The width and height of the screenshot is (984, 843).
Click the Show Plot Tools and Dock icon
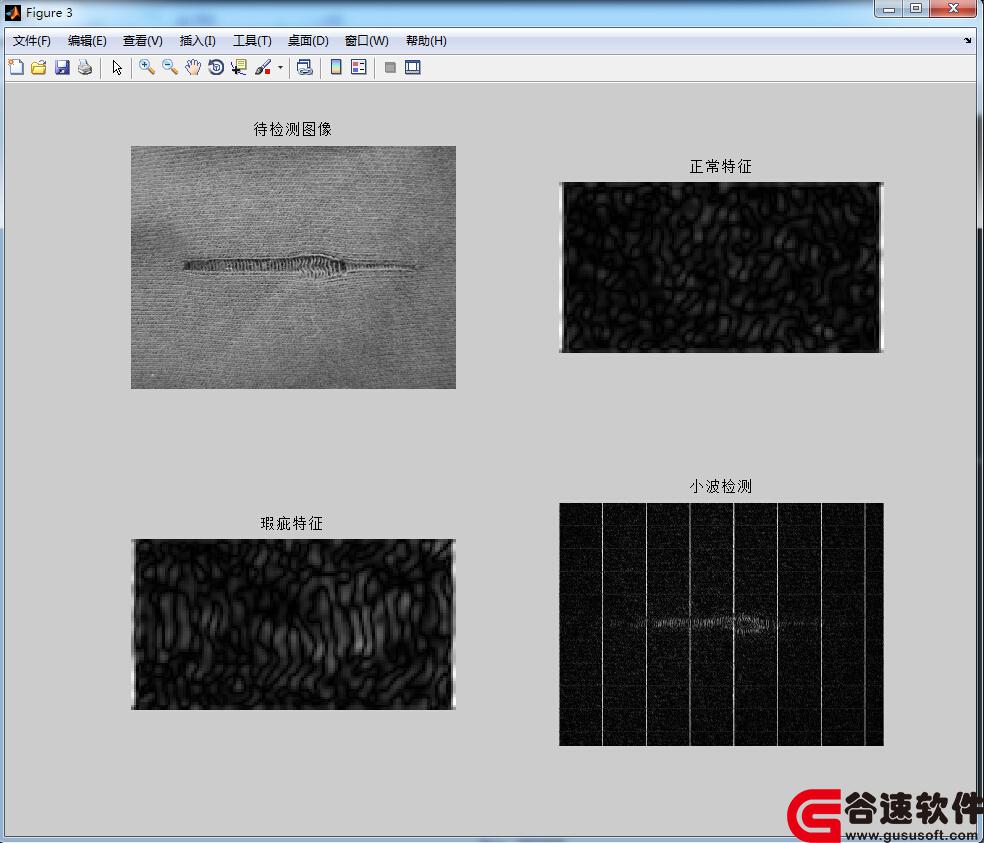[x=412, y=67]
